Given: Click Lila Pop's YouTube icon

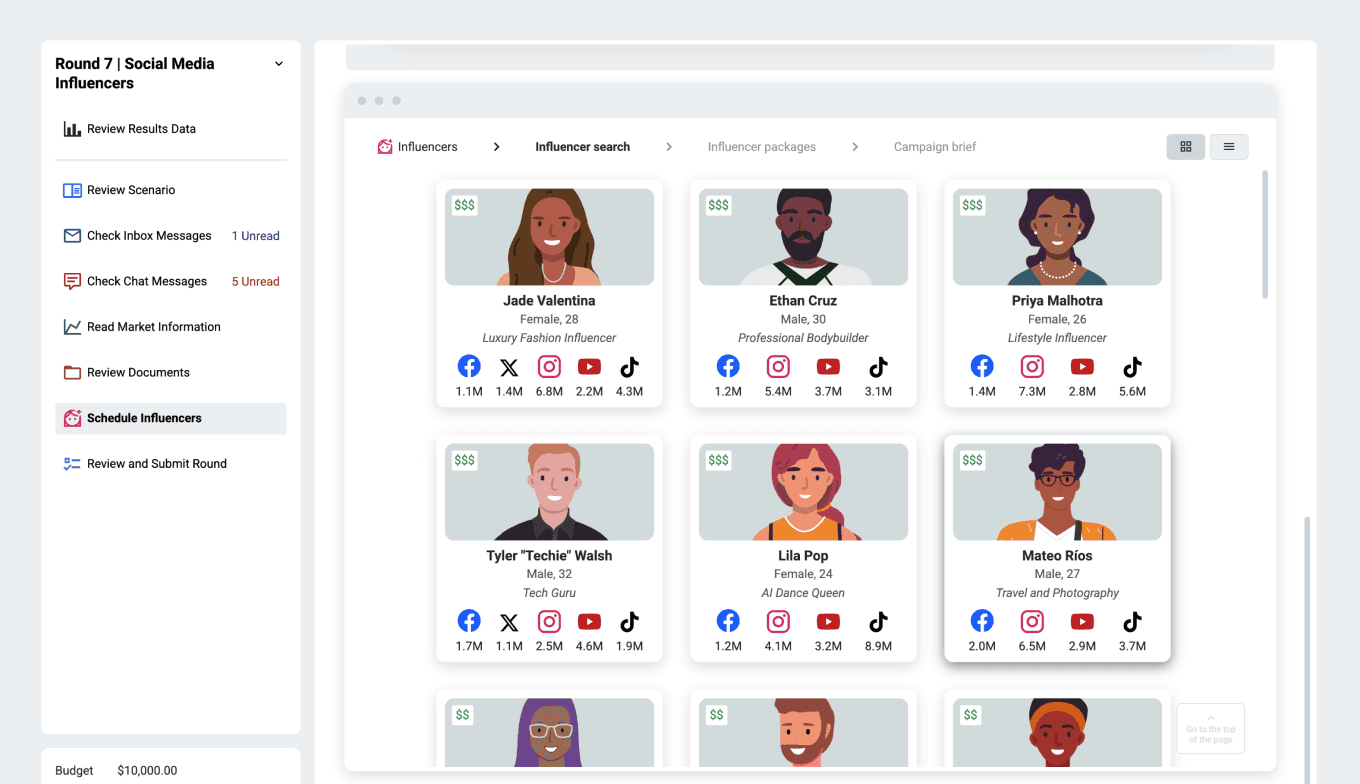Looking at the screenshot, I should (828, 622).
